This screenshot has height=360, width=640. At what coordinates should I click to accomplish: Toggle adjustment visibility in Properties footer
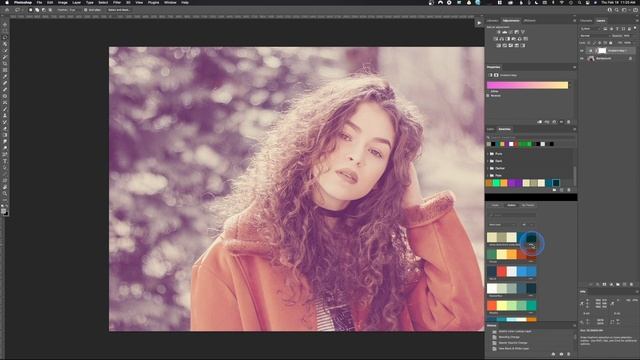tap(561, 122)
